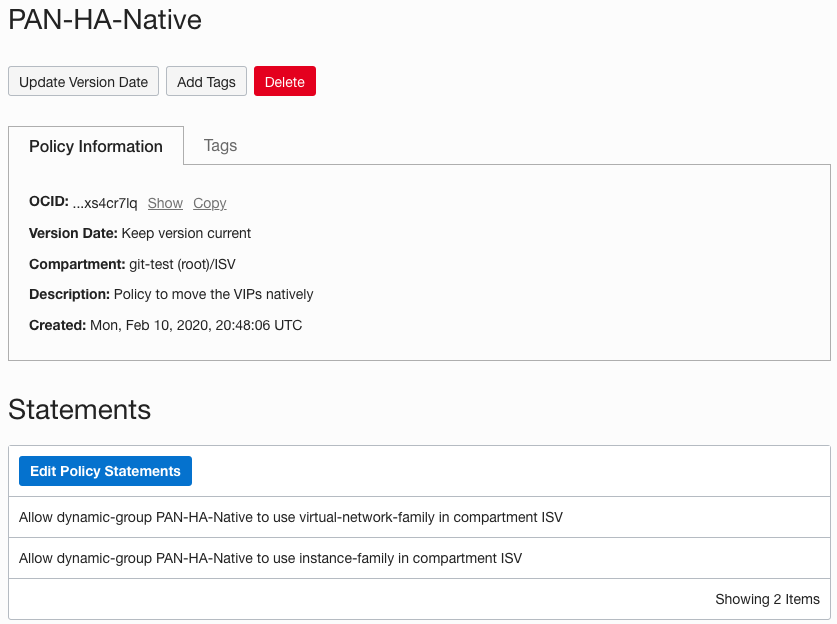Click Edit Policy Statements

(105, 471)
